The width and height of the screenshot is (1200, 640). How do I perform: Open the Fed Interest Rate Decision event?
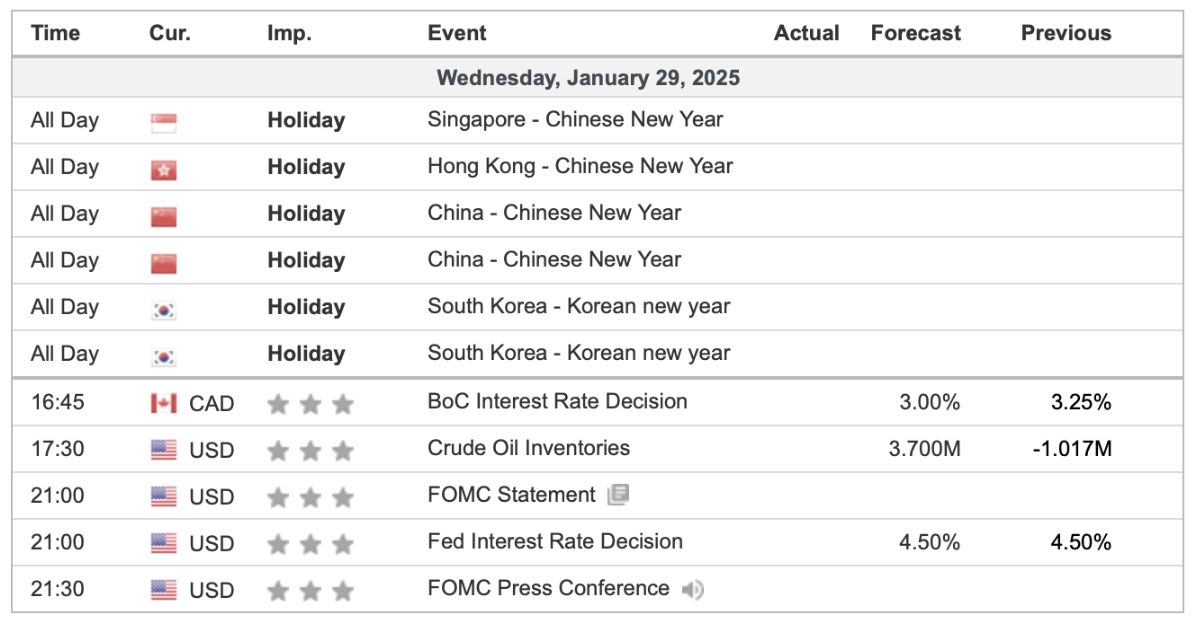[x=555, y=541]
